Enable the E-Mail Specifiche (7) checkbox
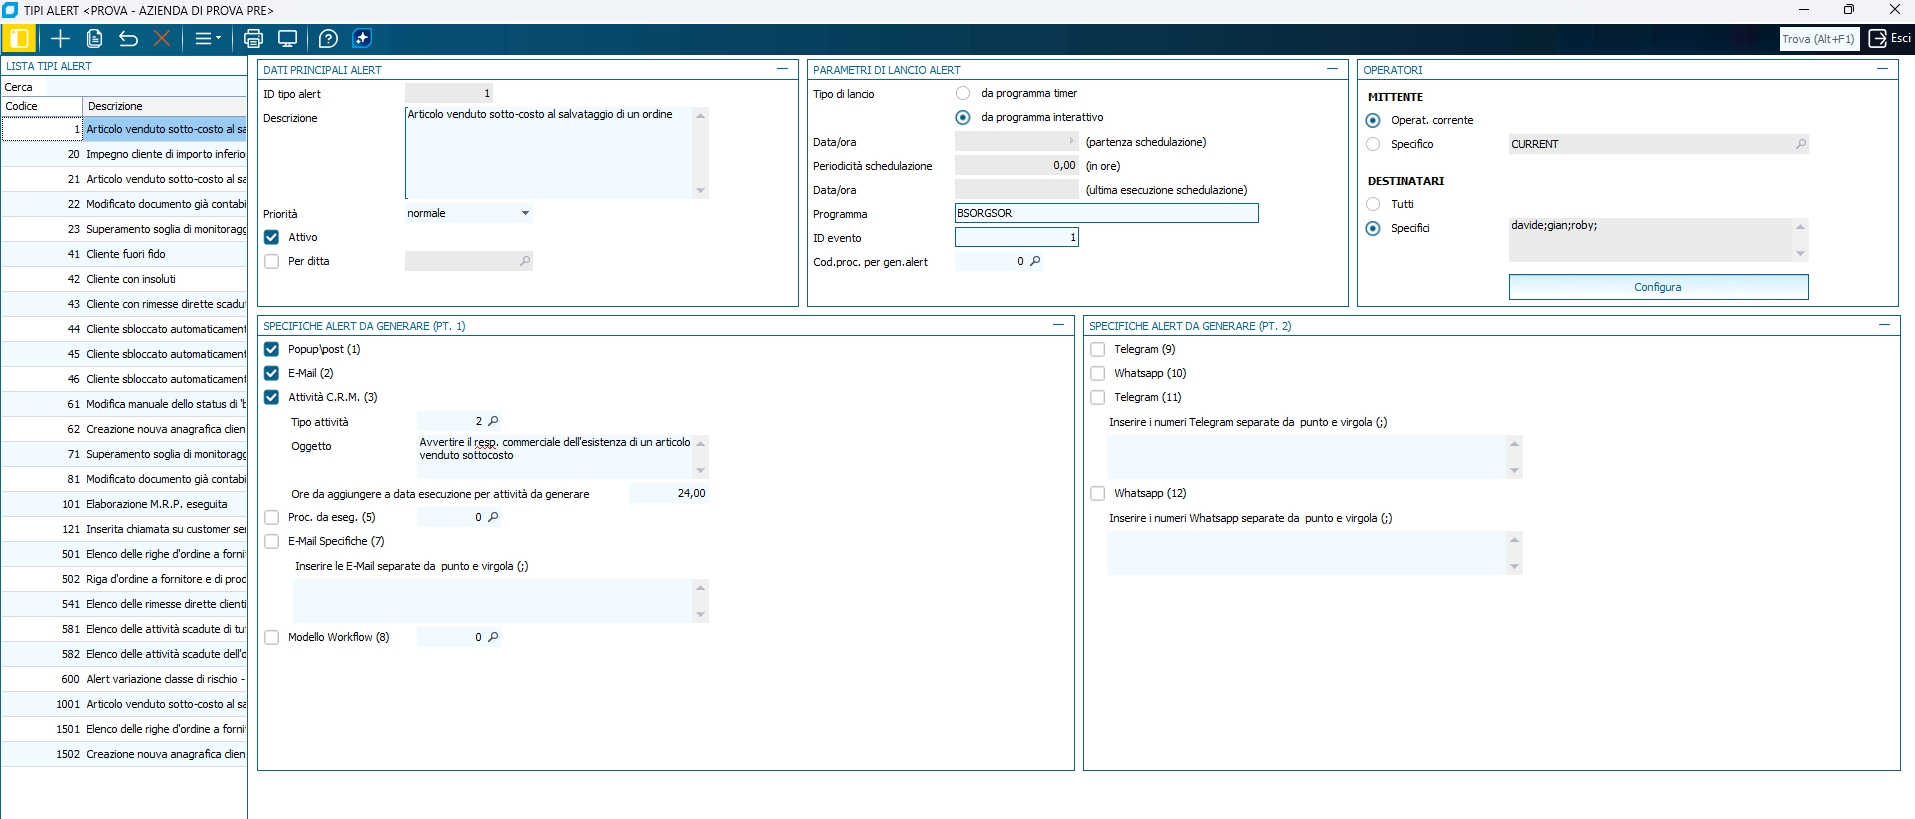 pos(271,541)
